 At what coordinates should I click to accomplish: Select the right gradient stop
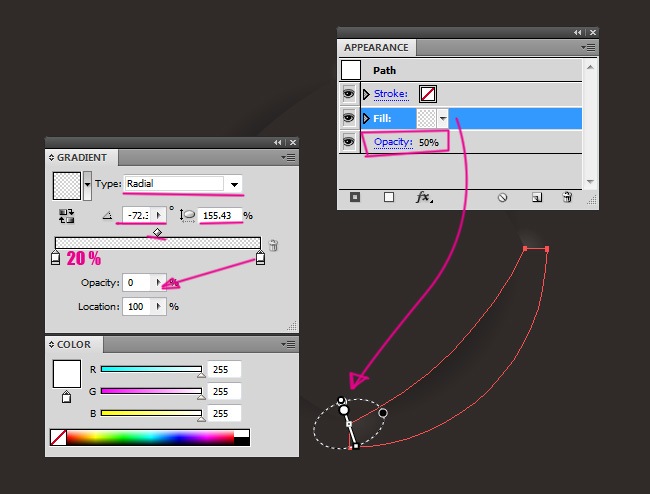tap(260, 257)
